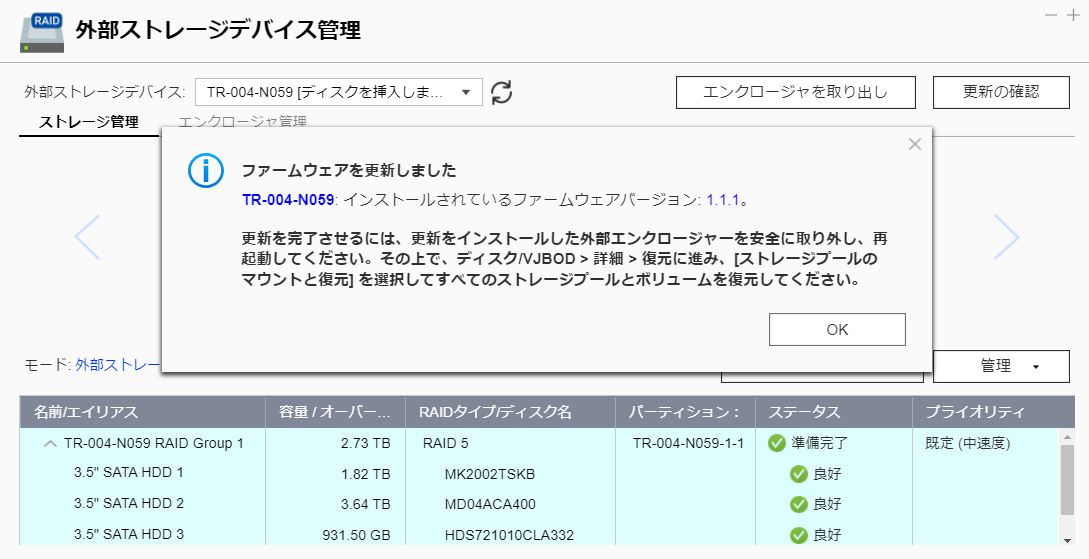
Task: Open the 管理 dropdown button
Action: pyautogui.click(x=1001, y=366)
